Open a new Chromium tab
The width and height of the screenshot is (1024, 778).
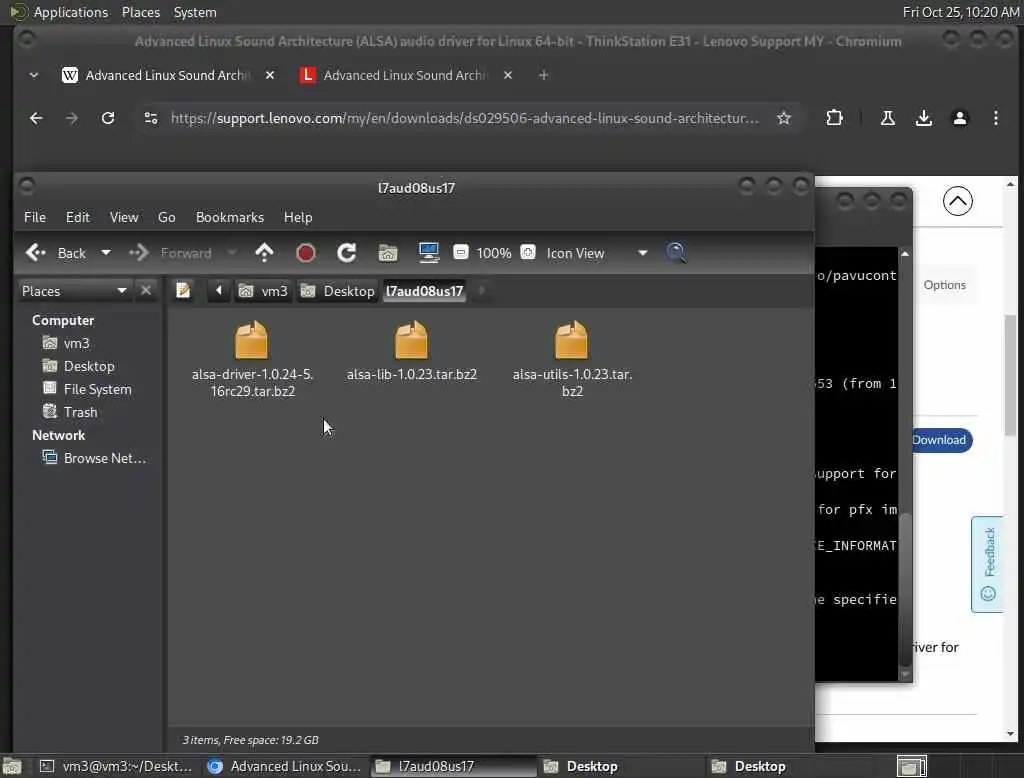point(543,75)
